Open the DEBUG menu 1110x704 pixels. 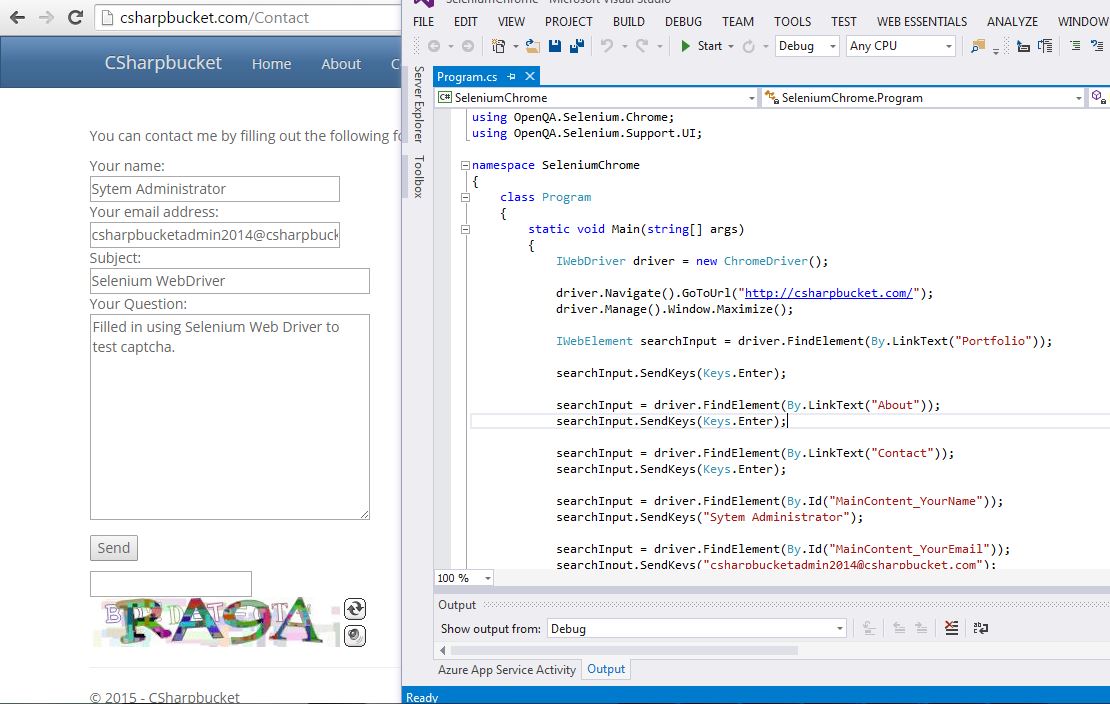pos(683,22)
